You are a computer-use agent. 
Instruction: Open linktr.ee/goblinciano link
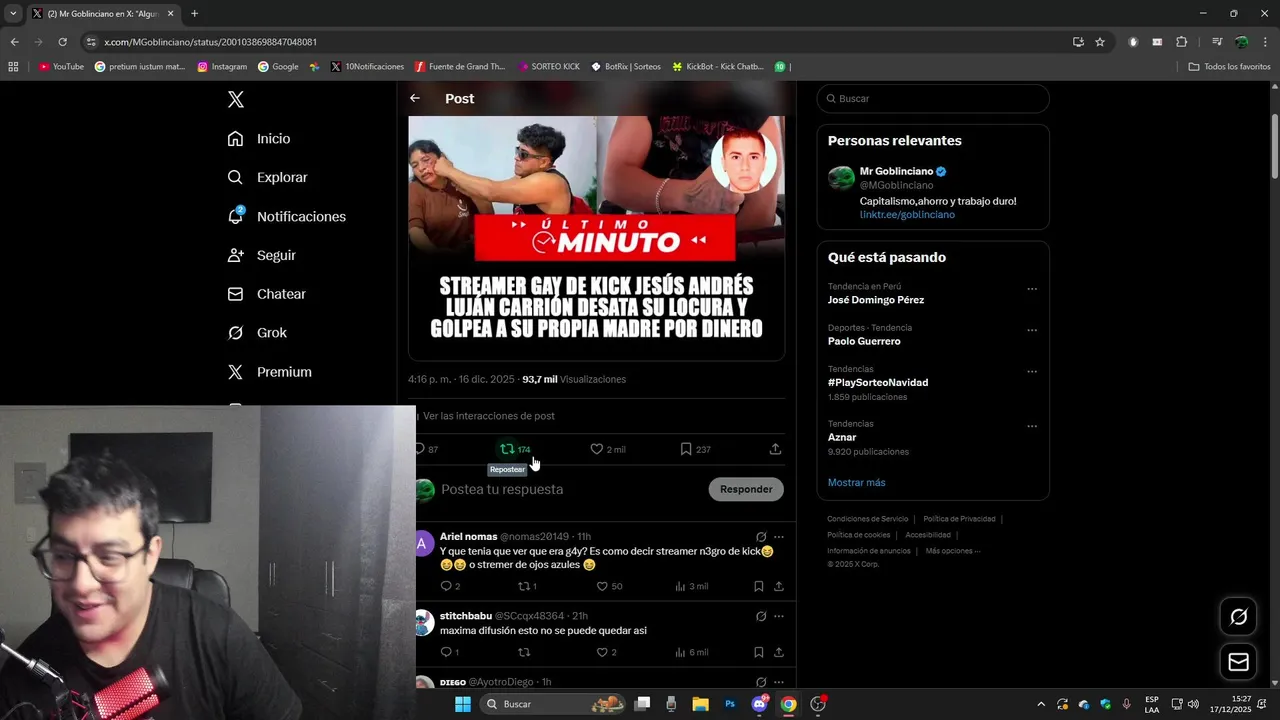[907, 215]
